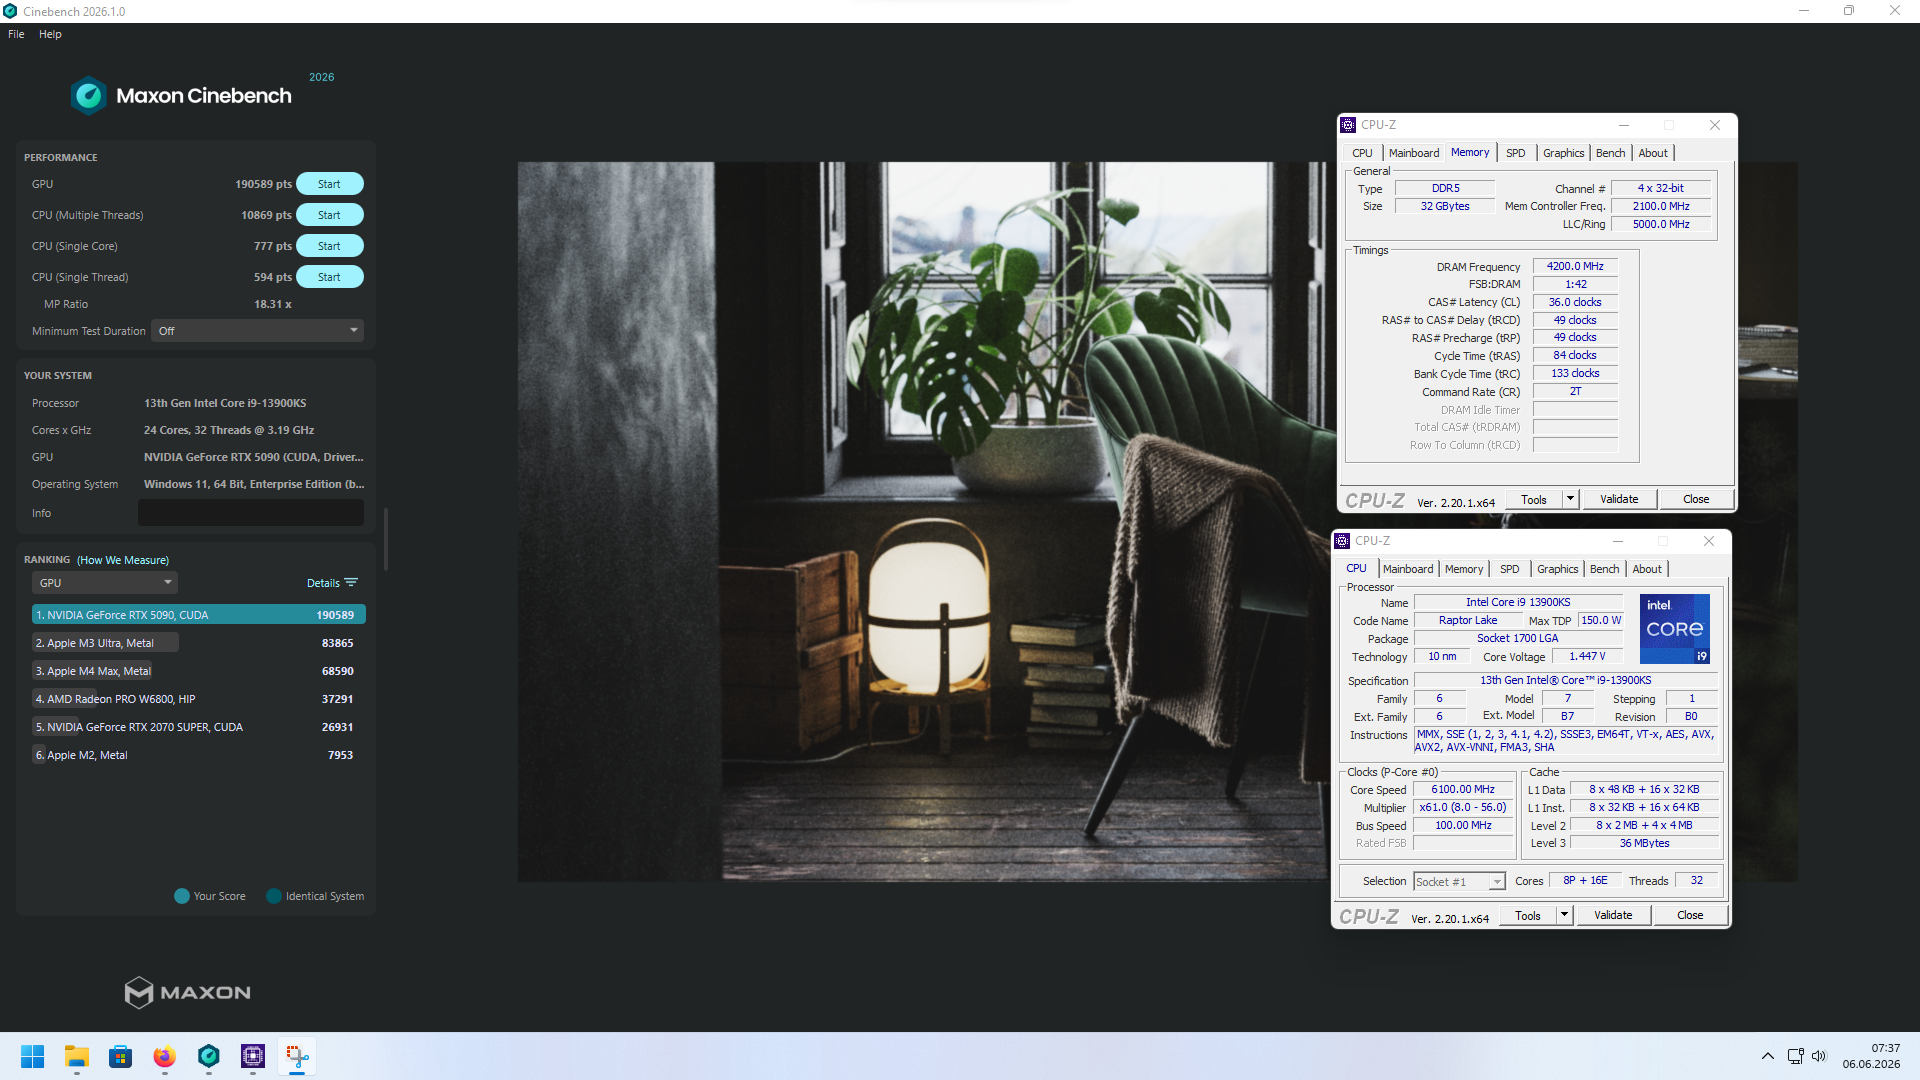Open the GPU ranking category dropdown
The width and height of the screenshot is (1920, 1080).
pos(105,583)
